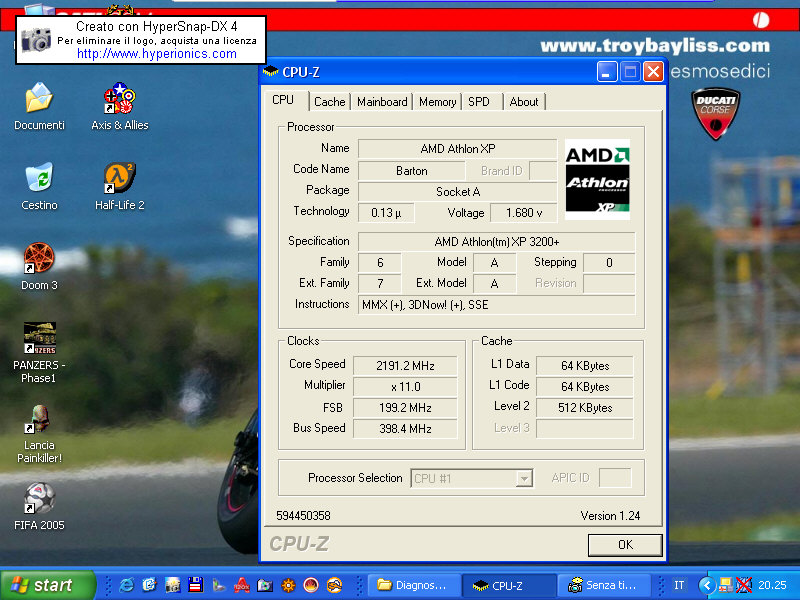
Task: Switch to Diagnos... taskbar window
Action: (416, 585)
